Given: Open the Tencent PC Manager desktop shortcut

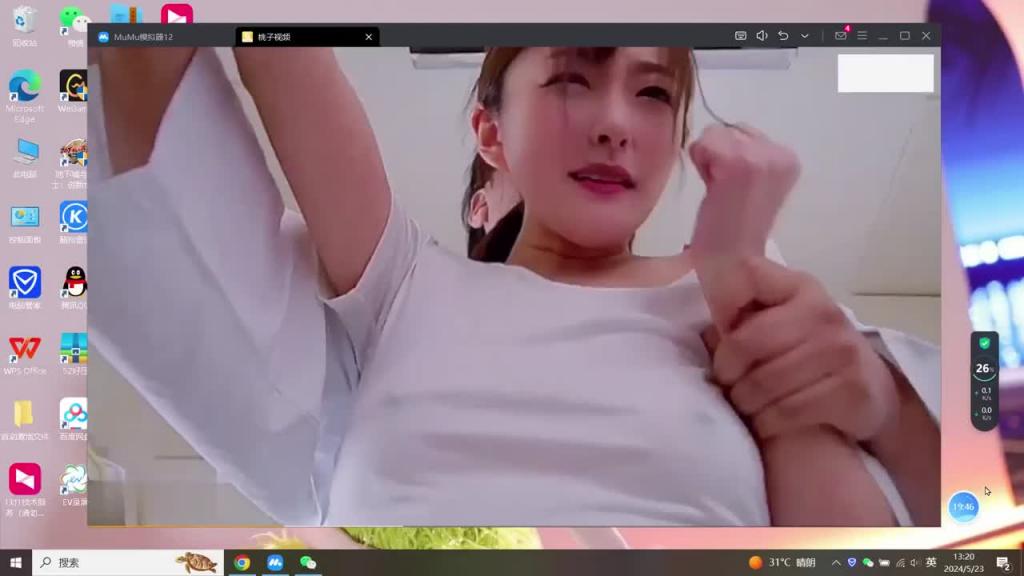Looking at the screenshot, I should pos(25,288).
